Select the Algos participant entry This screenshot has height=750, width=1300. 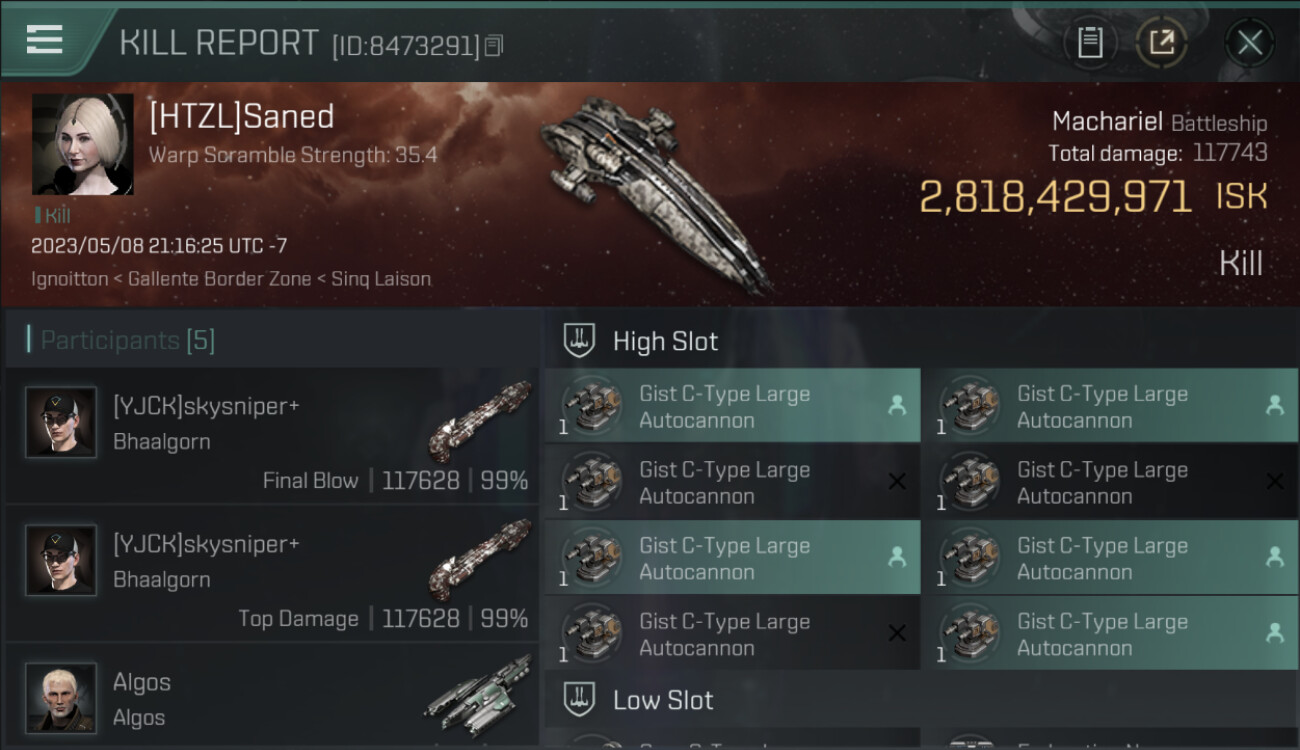[x=272, y=699]
